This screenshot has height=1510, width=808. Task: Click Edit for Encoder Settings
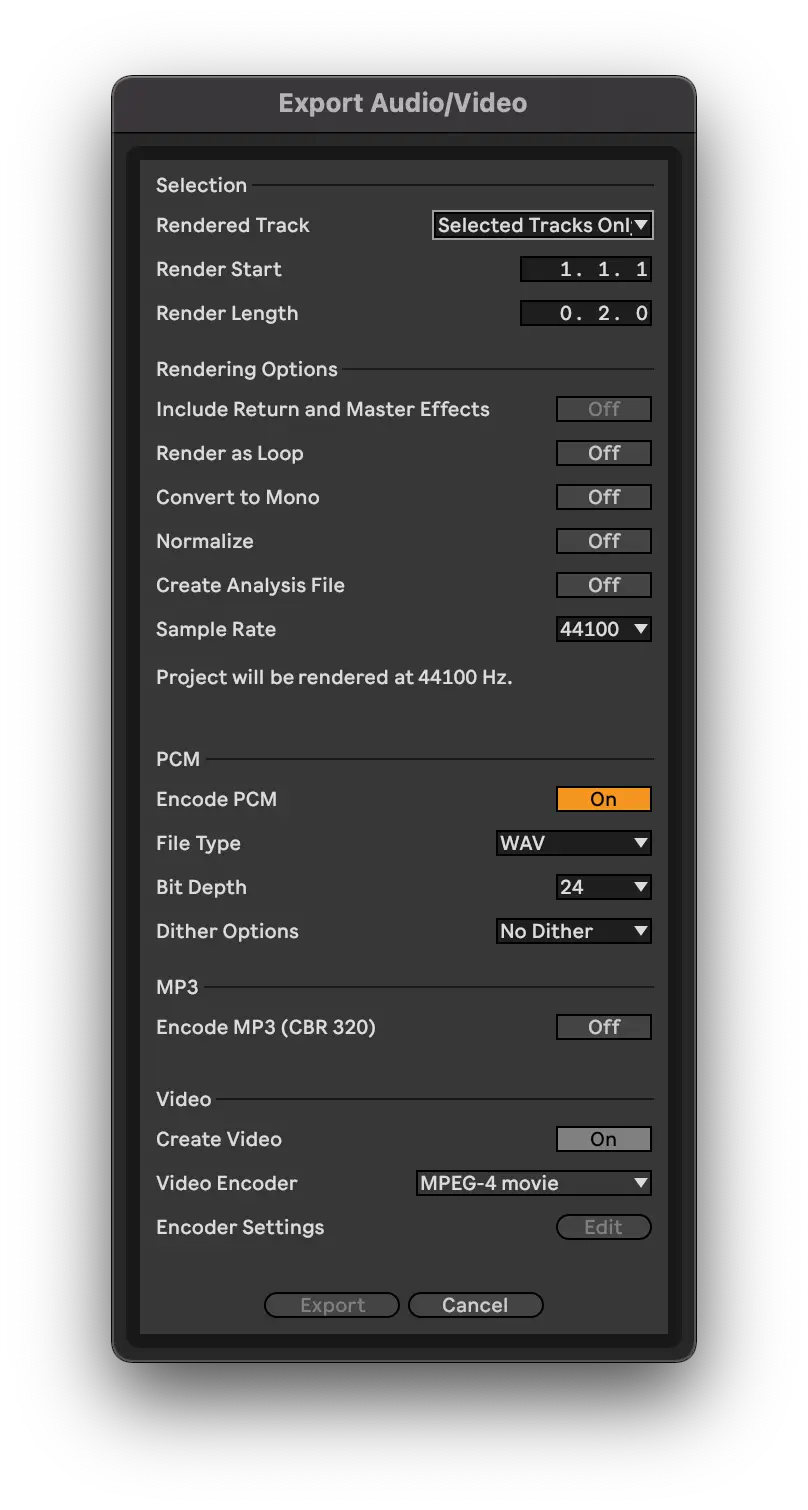coord(603,1227)
